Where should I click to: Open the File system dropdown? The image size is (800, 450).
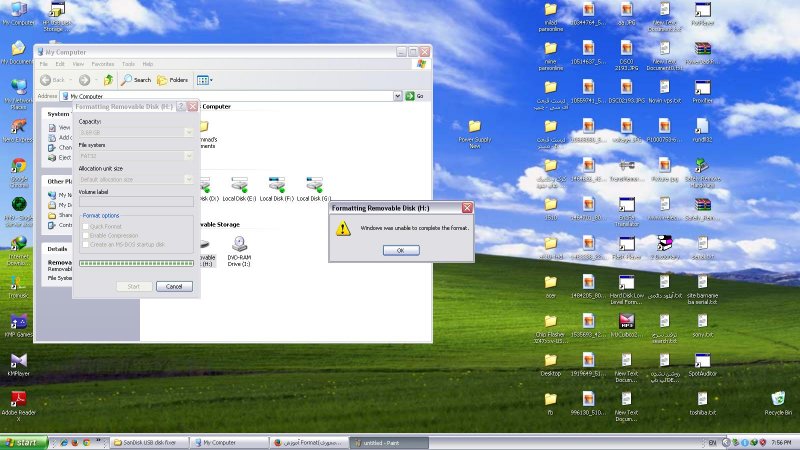(188, 156)
